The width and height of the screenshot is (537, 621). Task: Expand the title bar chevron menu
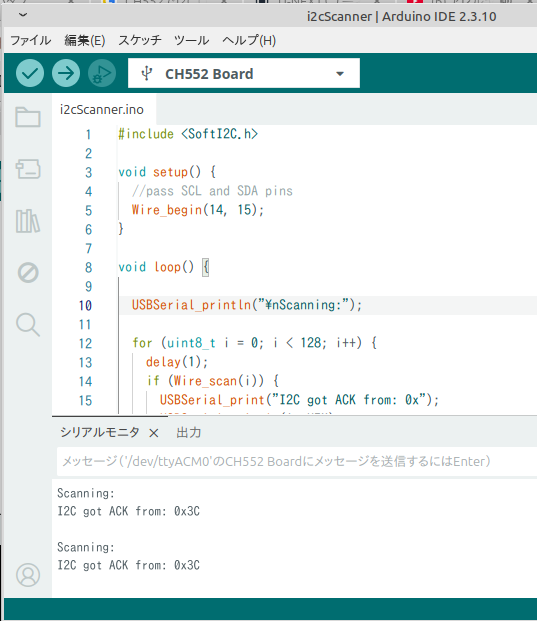(23, 15)
